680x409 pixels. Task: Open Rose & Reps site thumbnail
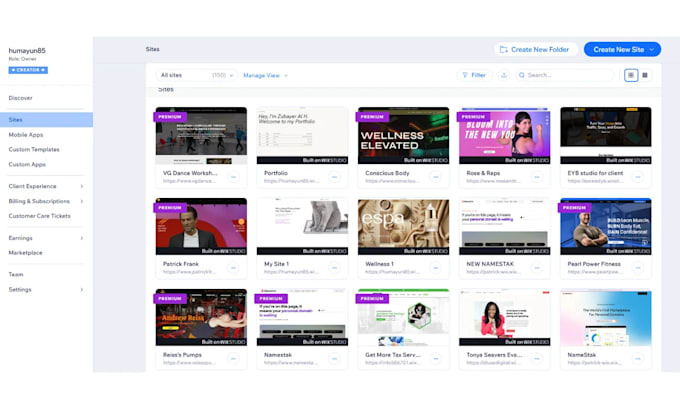coord(504,136)
